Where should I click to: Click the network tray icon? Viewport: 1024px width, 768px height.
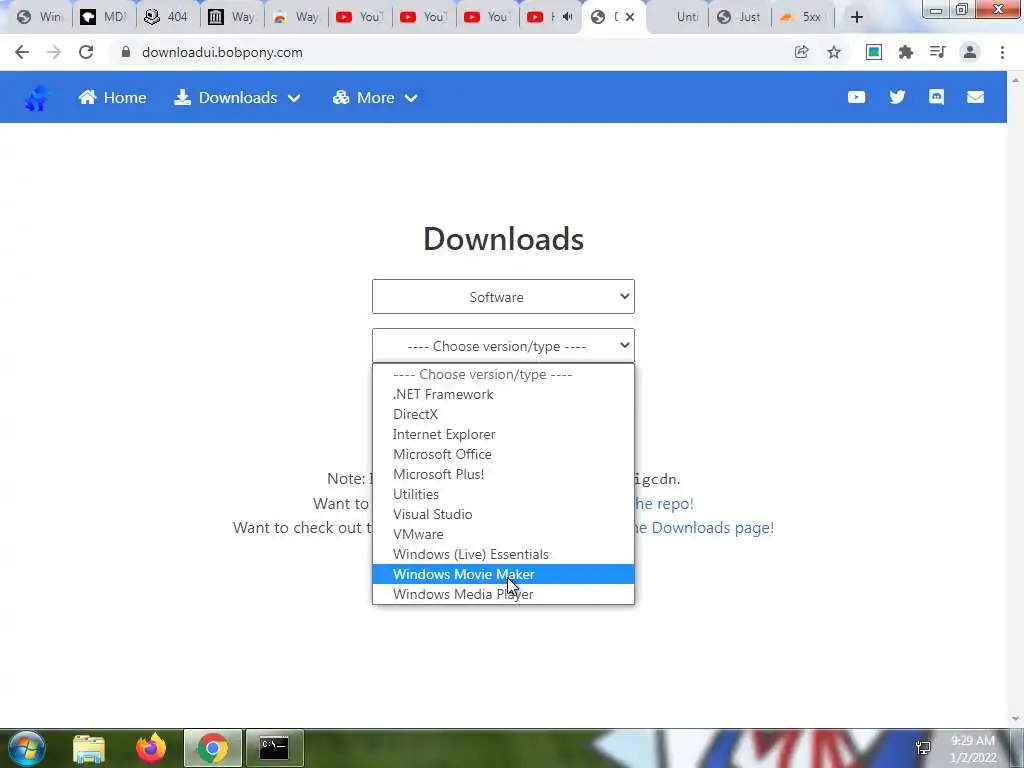coord(923,748)
